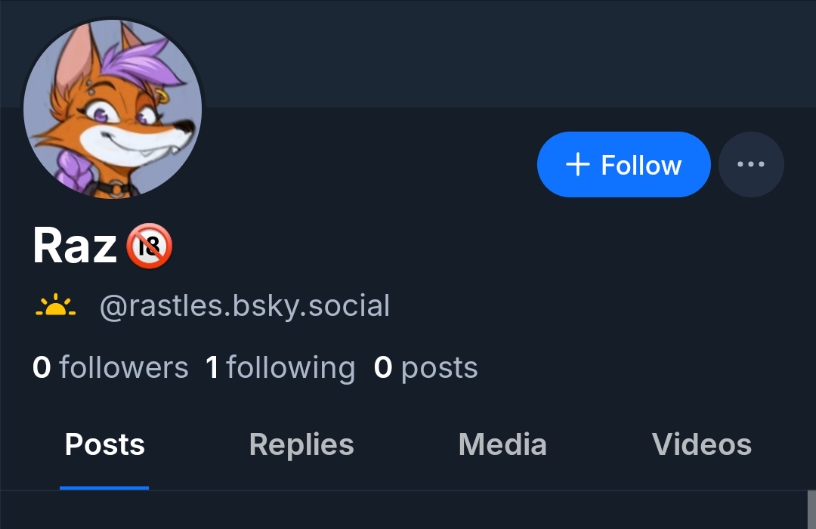The height and width of the screenshot is (529, 816).
Task: View the 0 followers list
Action: click(110, 368)
